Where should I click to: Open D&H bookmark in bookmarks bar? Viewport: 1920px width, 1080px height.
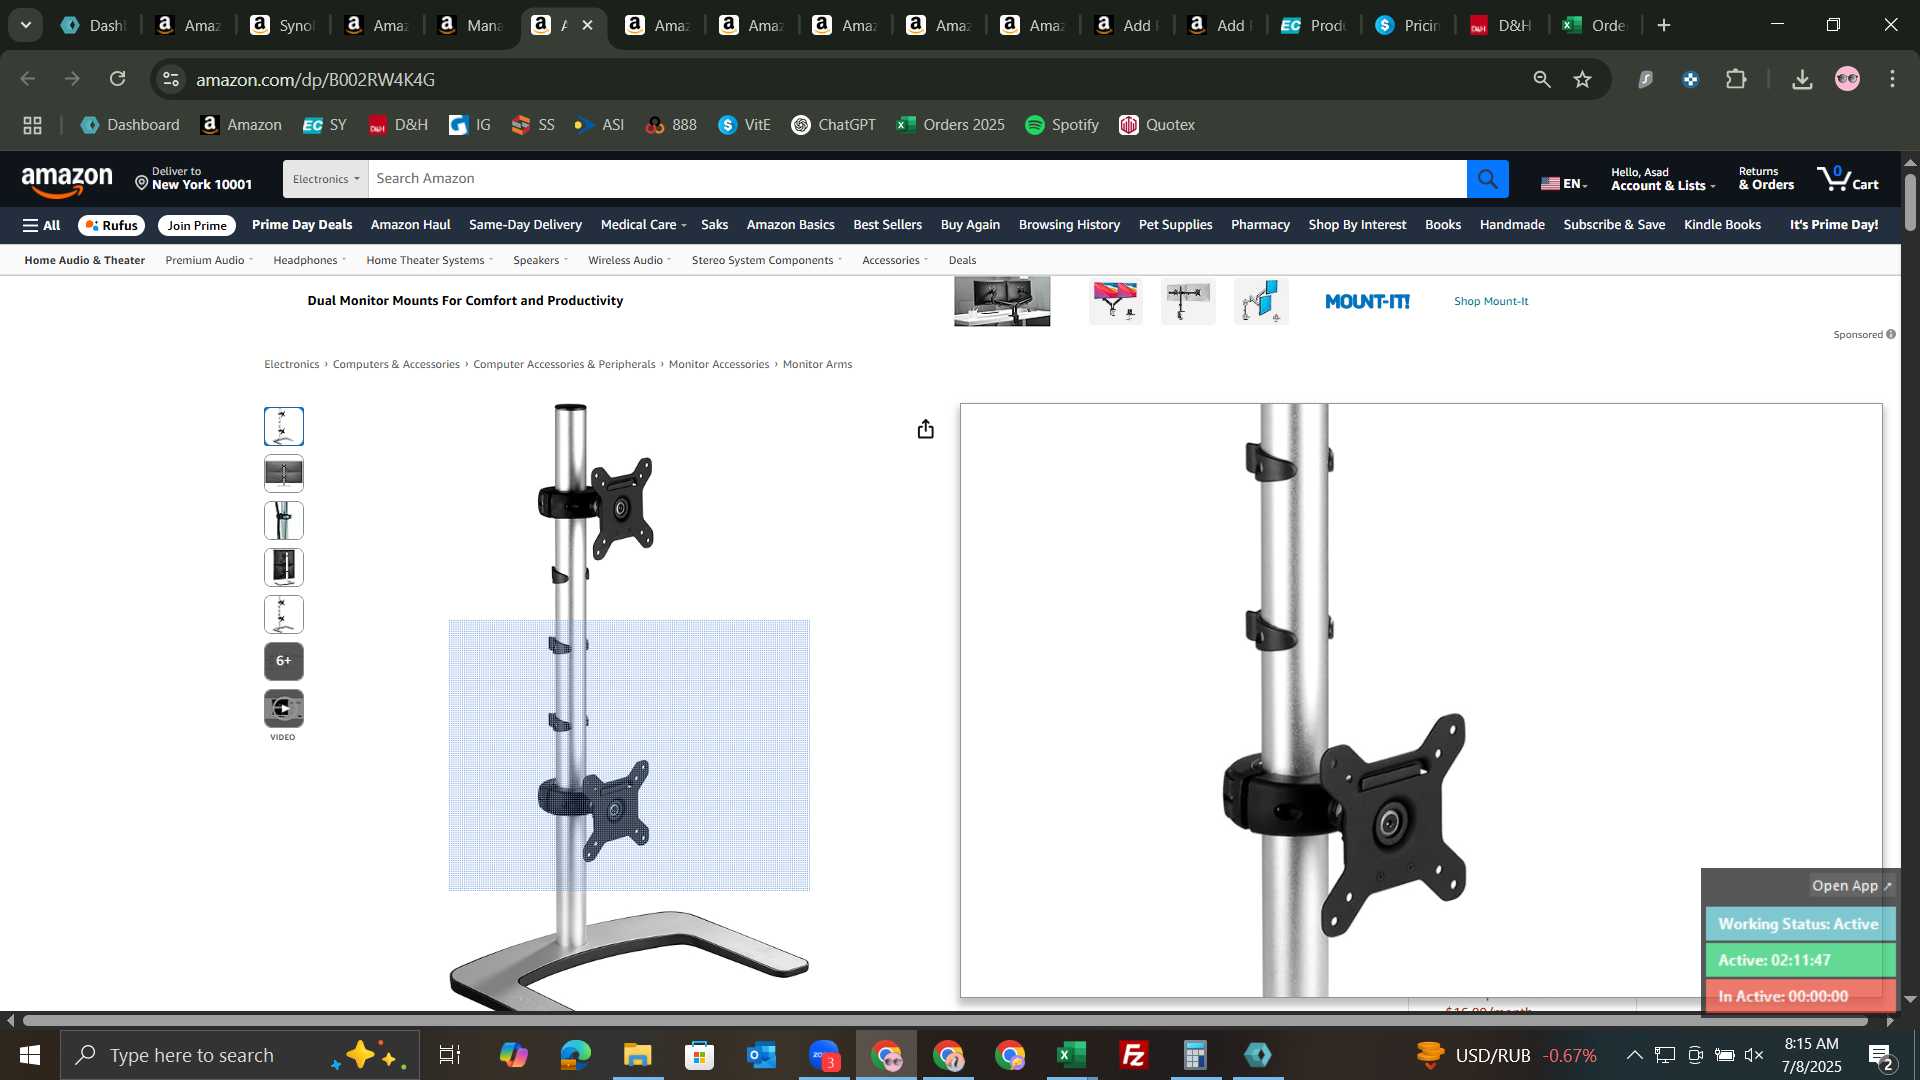click(x=397, y=125)
